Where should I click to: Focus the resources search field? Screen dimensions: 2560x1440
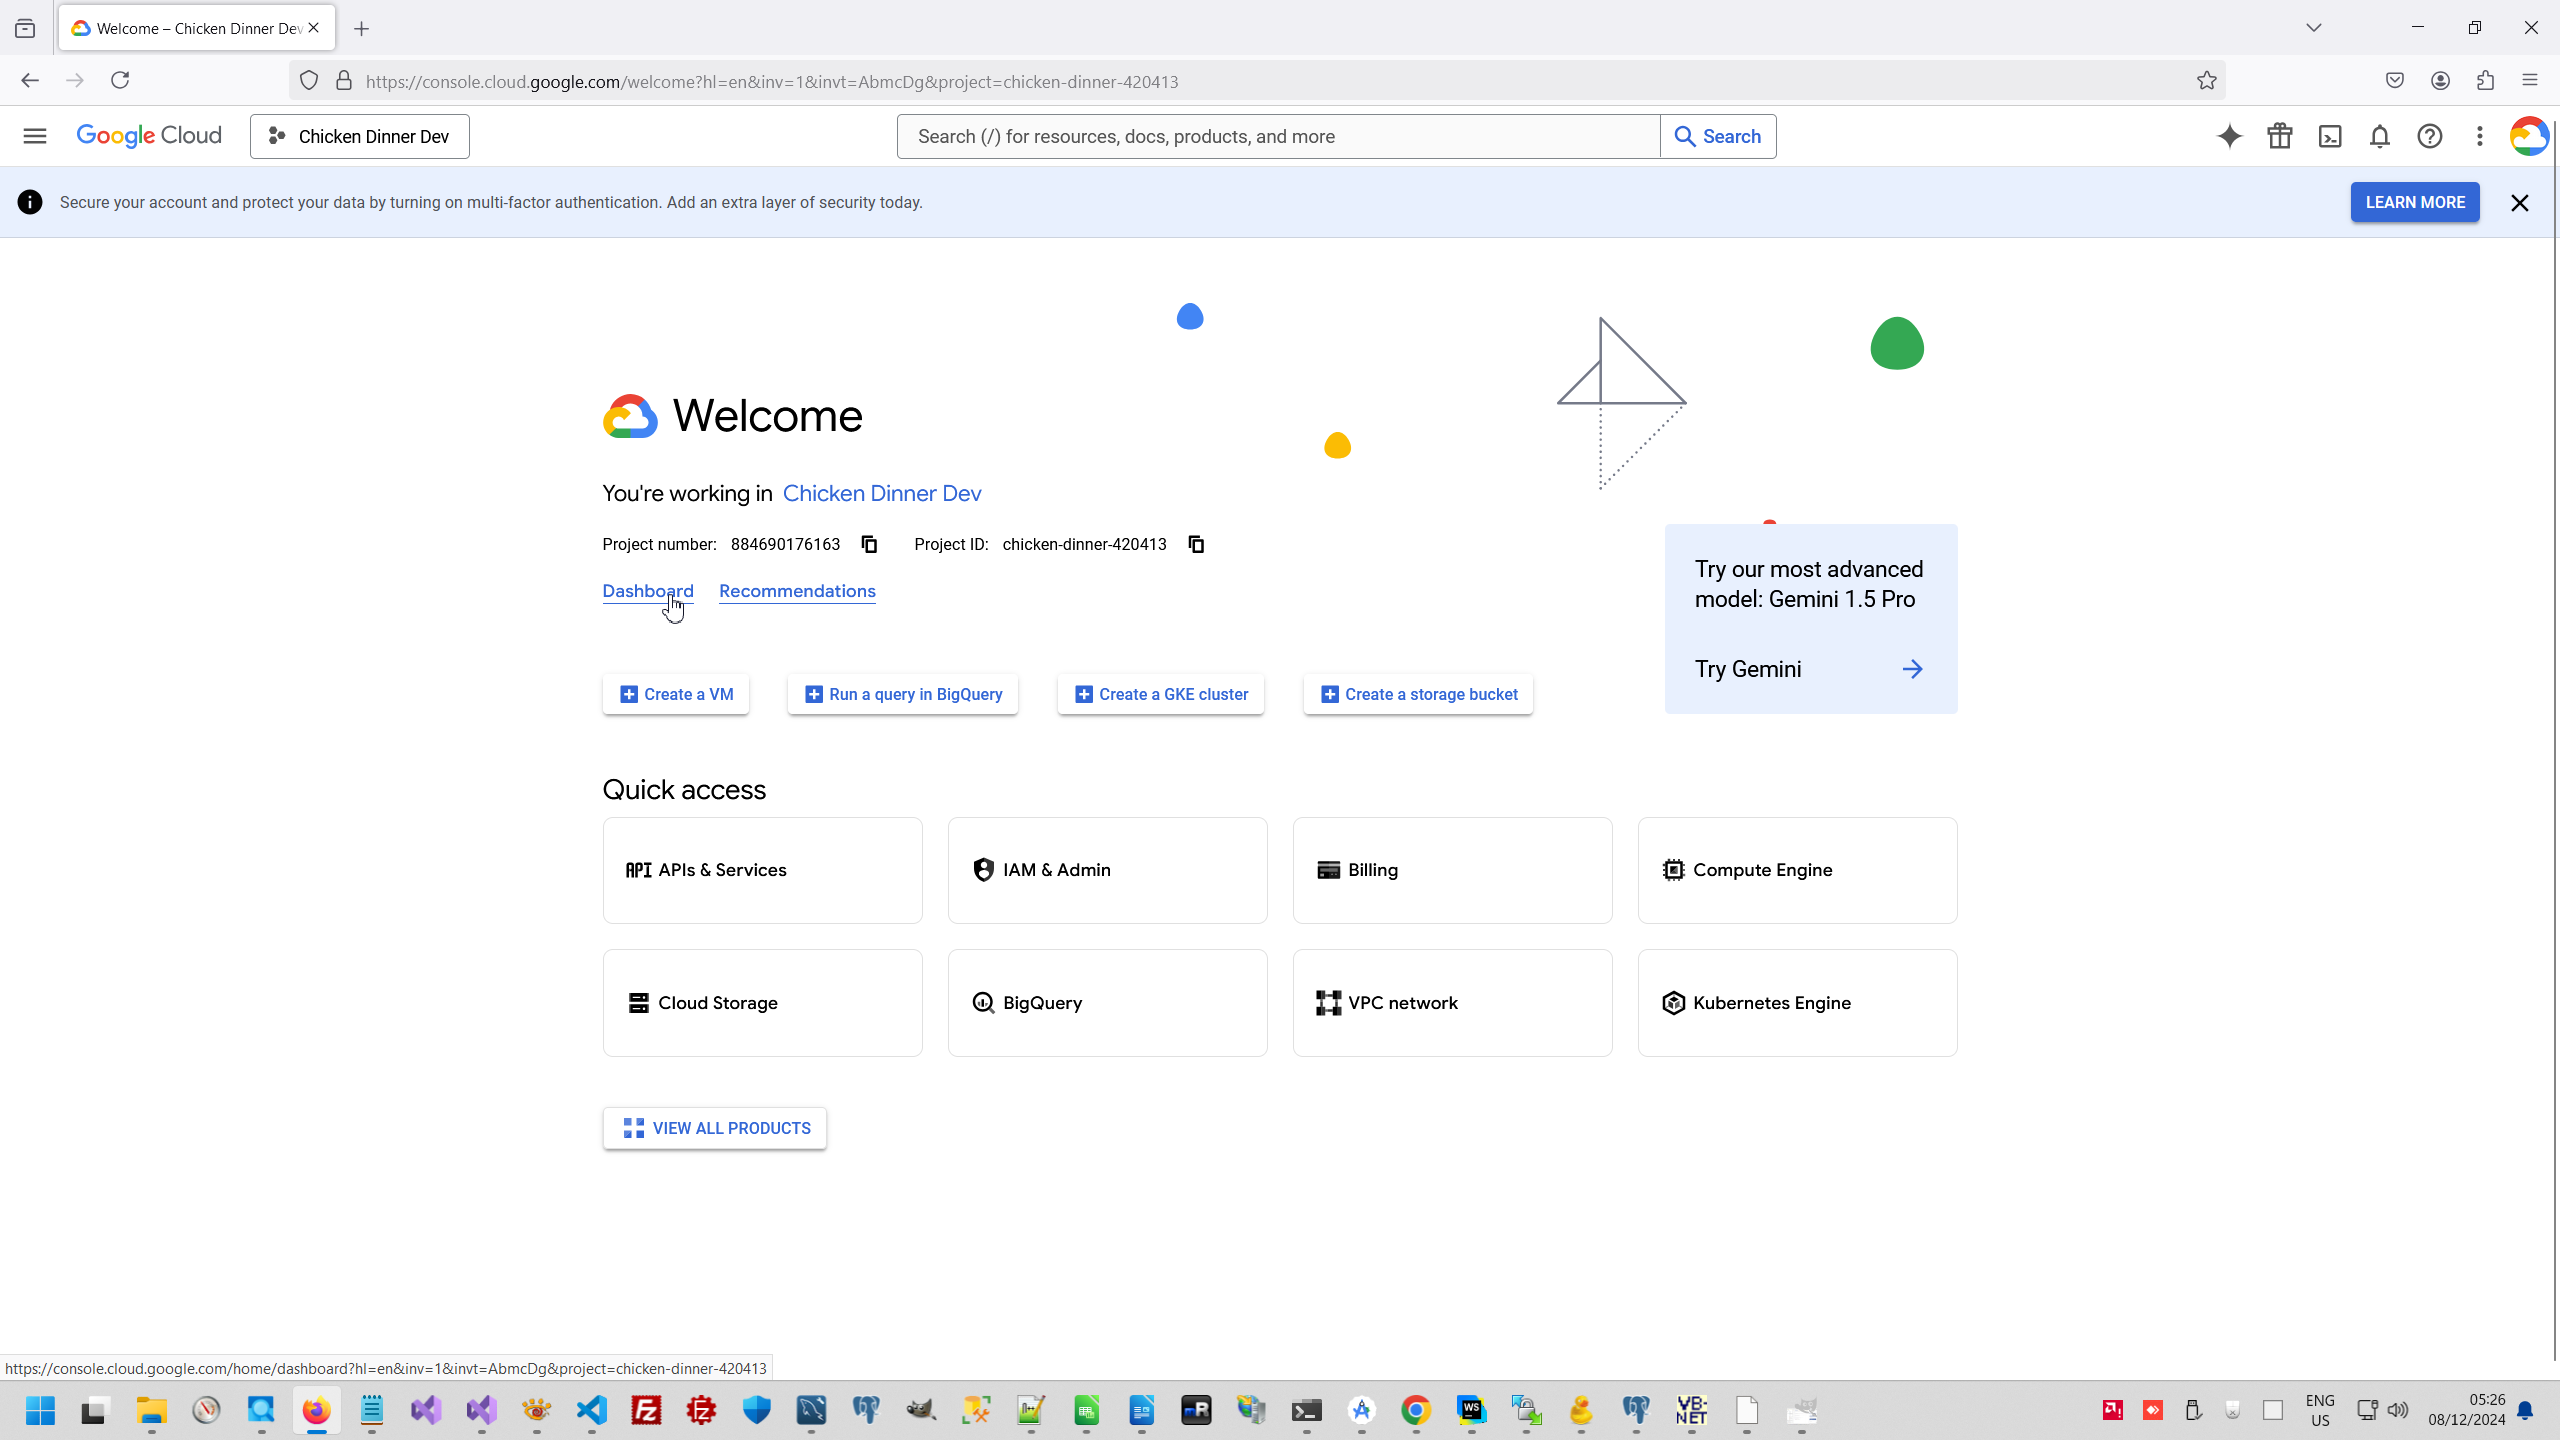tap(1278, 136)
